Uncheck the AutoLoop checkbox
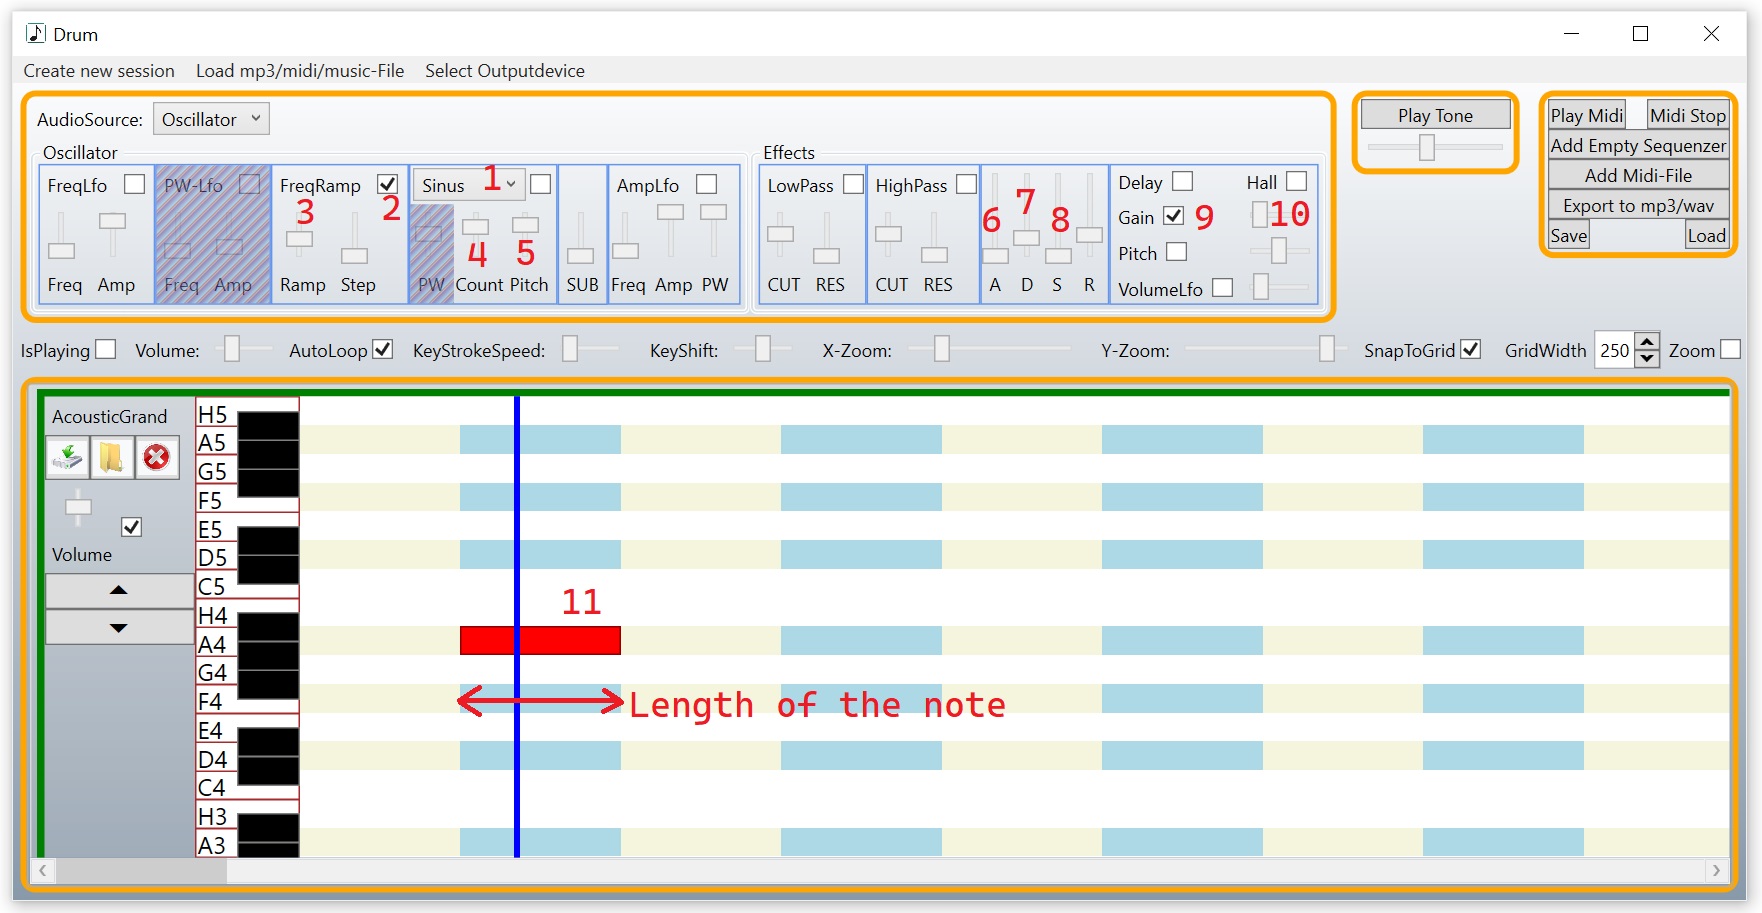This screenshot has width=1762, height=913. coord(382,349)
